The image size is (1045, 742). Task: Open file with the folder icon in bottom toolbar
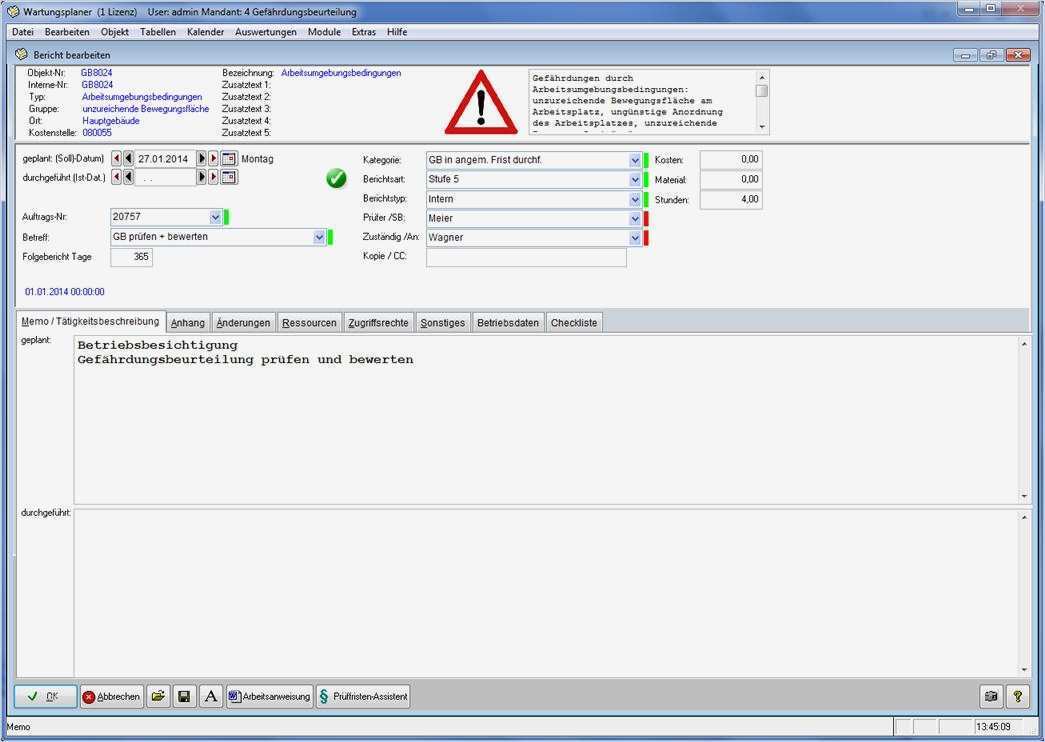158,697
